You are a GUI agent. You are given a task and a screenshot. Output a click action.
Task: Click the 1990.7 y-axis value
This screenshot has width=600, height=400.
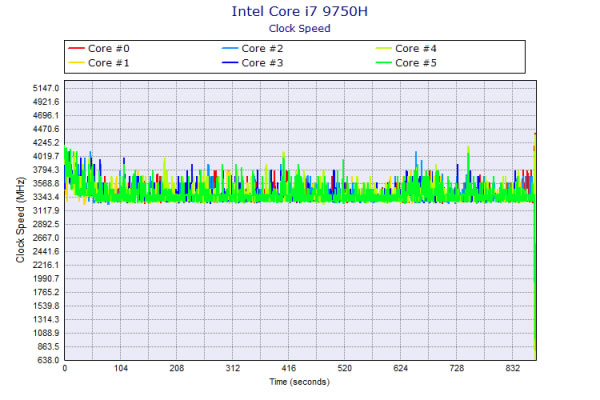click(46, 279)
